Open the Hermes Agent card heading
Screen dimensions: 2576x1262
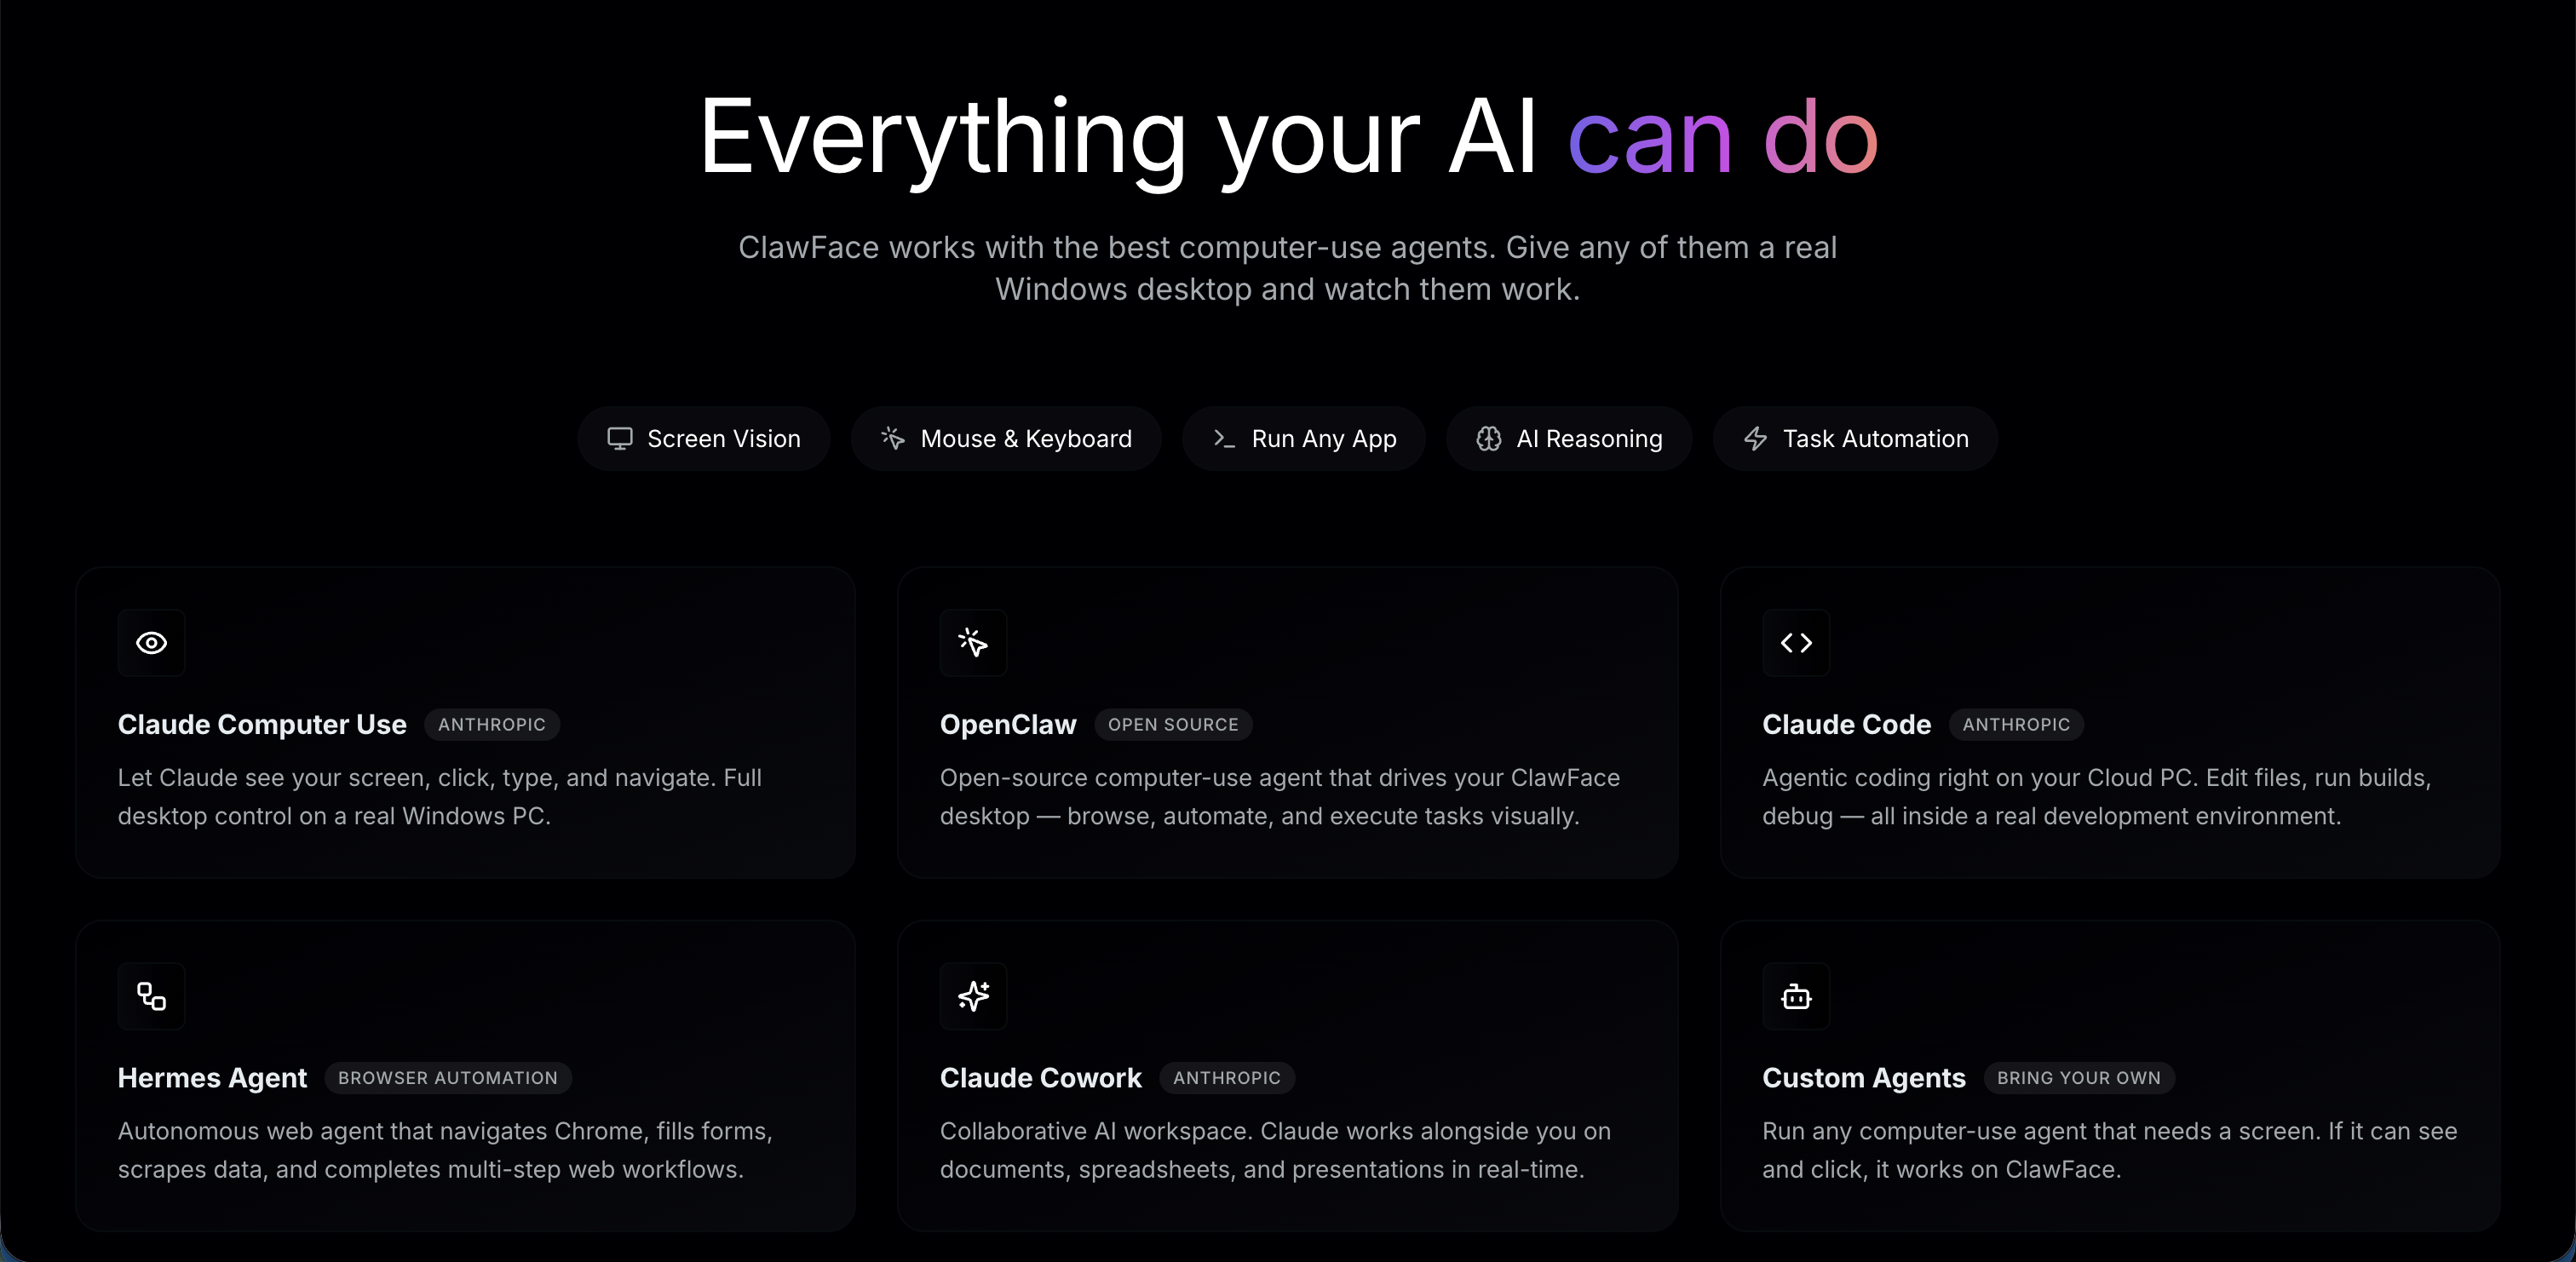click(x=212, y=1078)
